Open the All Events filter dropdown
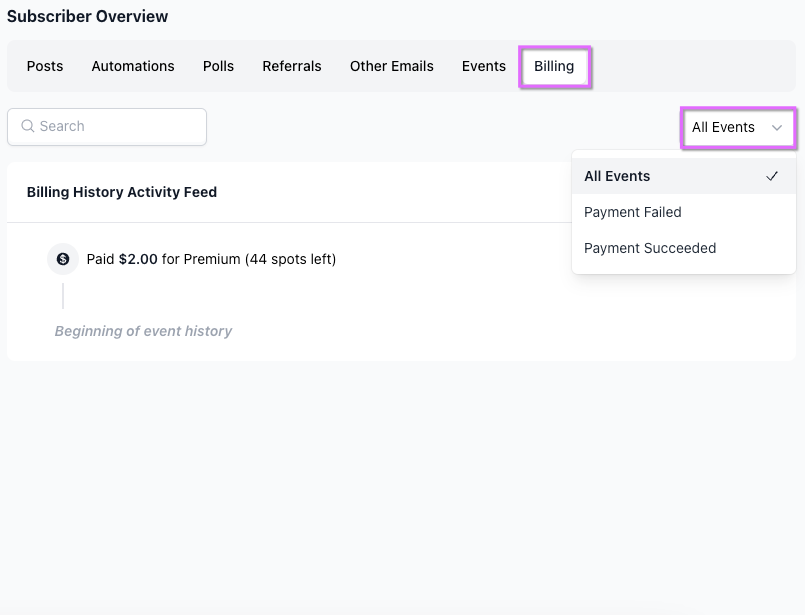 [737, 128]
